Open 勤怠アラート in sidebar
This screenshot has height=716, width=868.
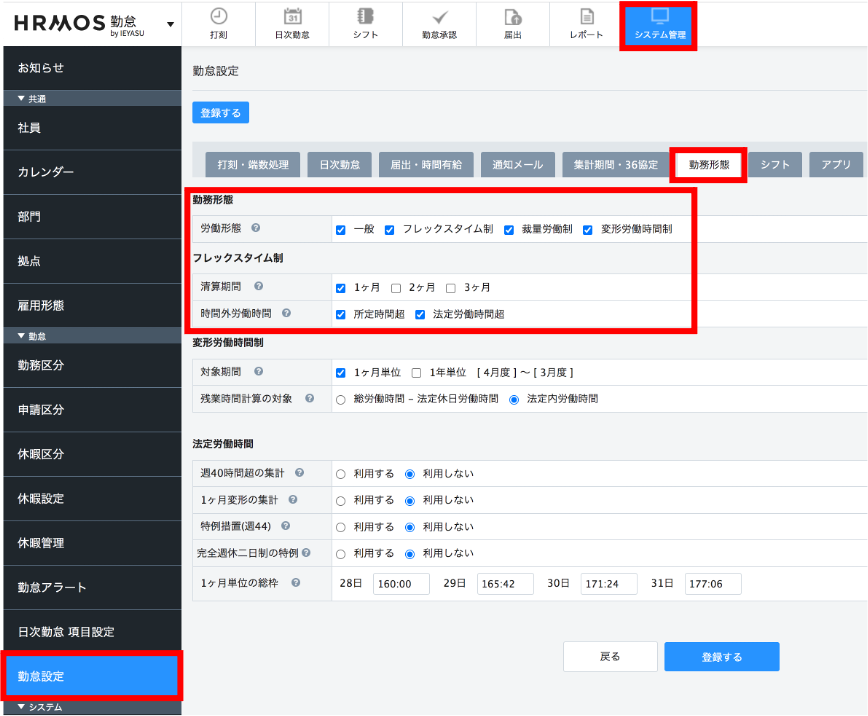coord(92,588)
